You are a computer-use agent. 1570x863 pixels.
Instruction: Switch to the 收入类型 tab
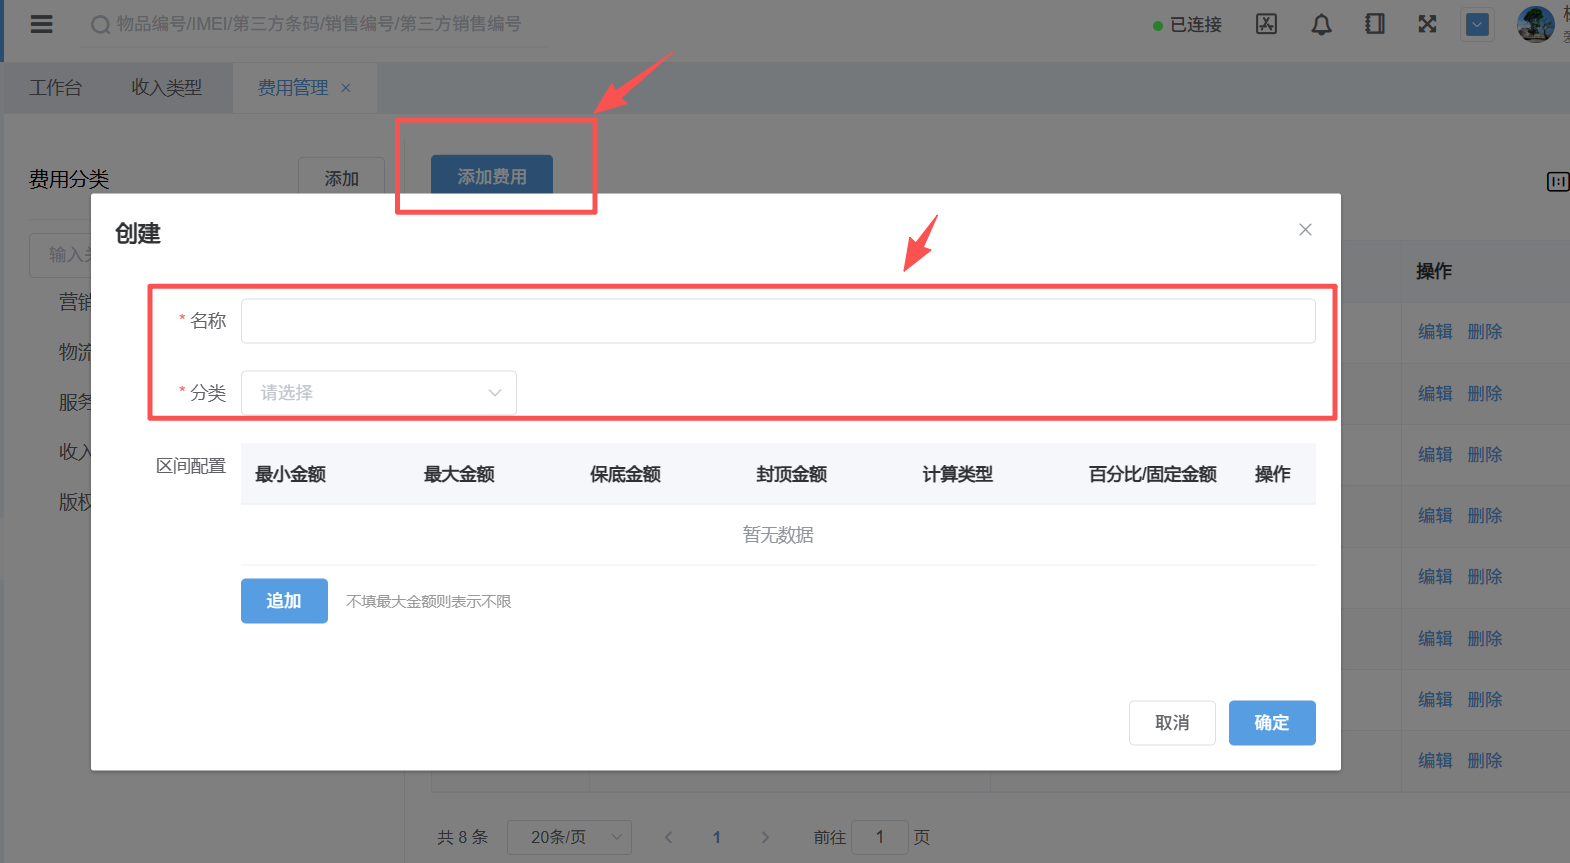tap(166, 88)
